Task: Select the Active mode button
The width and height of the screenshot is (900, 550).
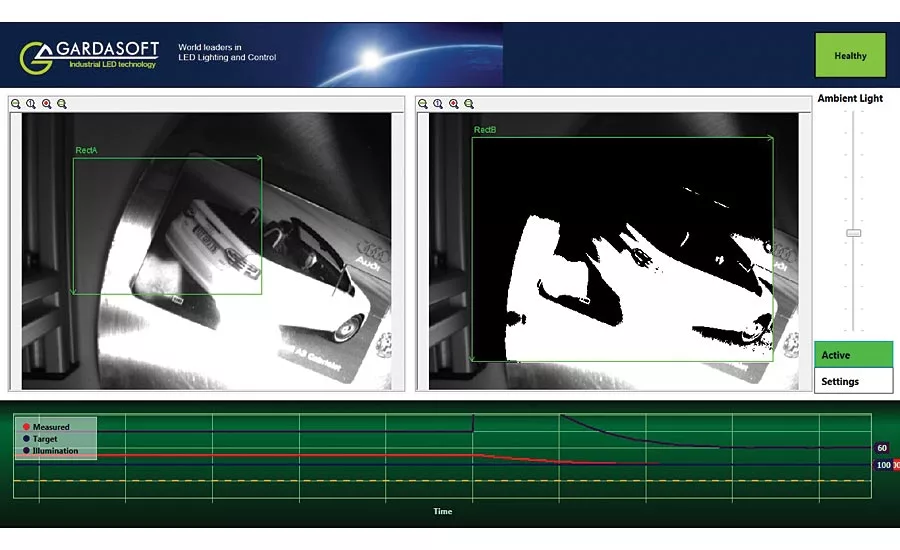Action: point(854,355)
